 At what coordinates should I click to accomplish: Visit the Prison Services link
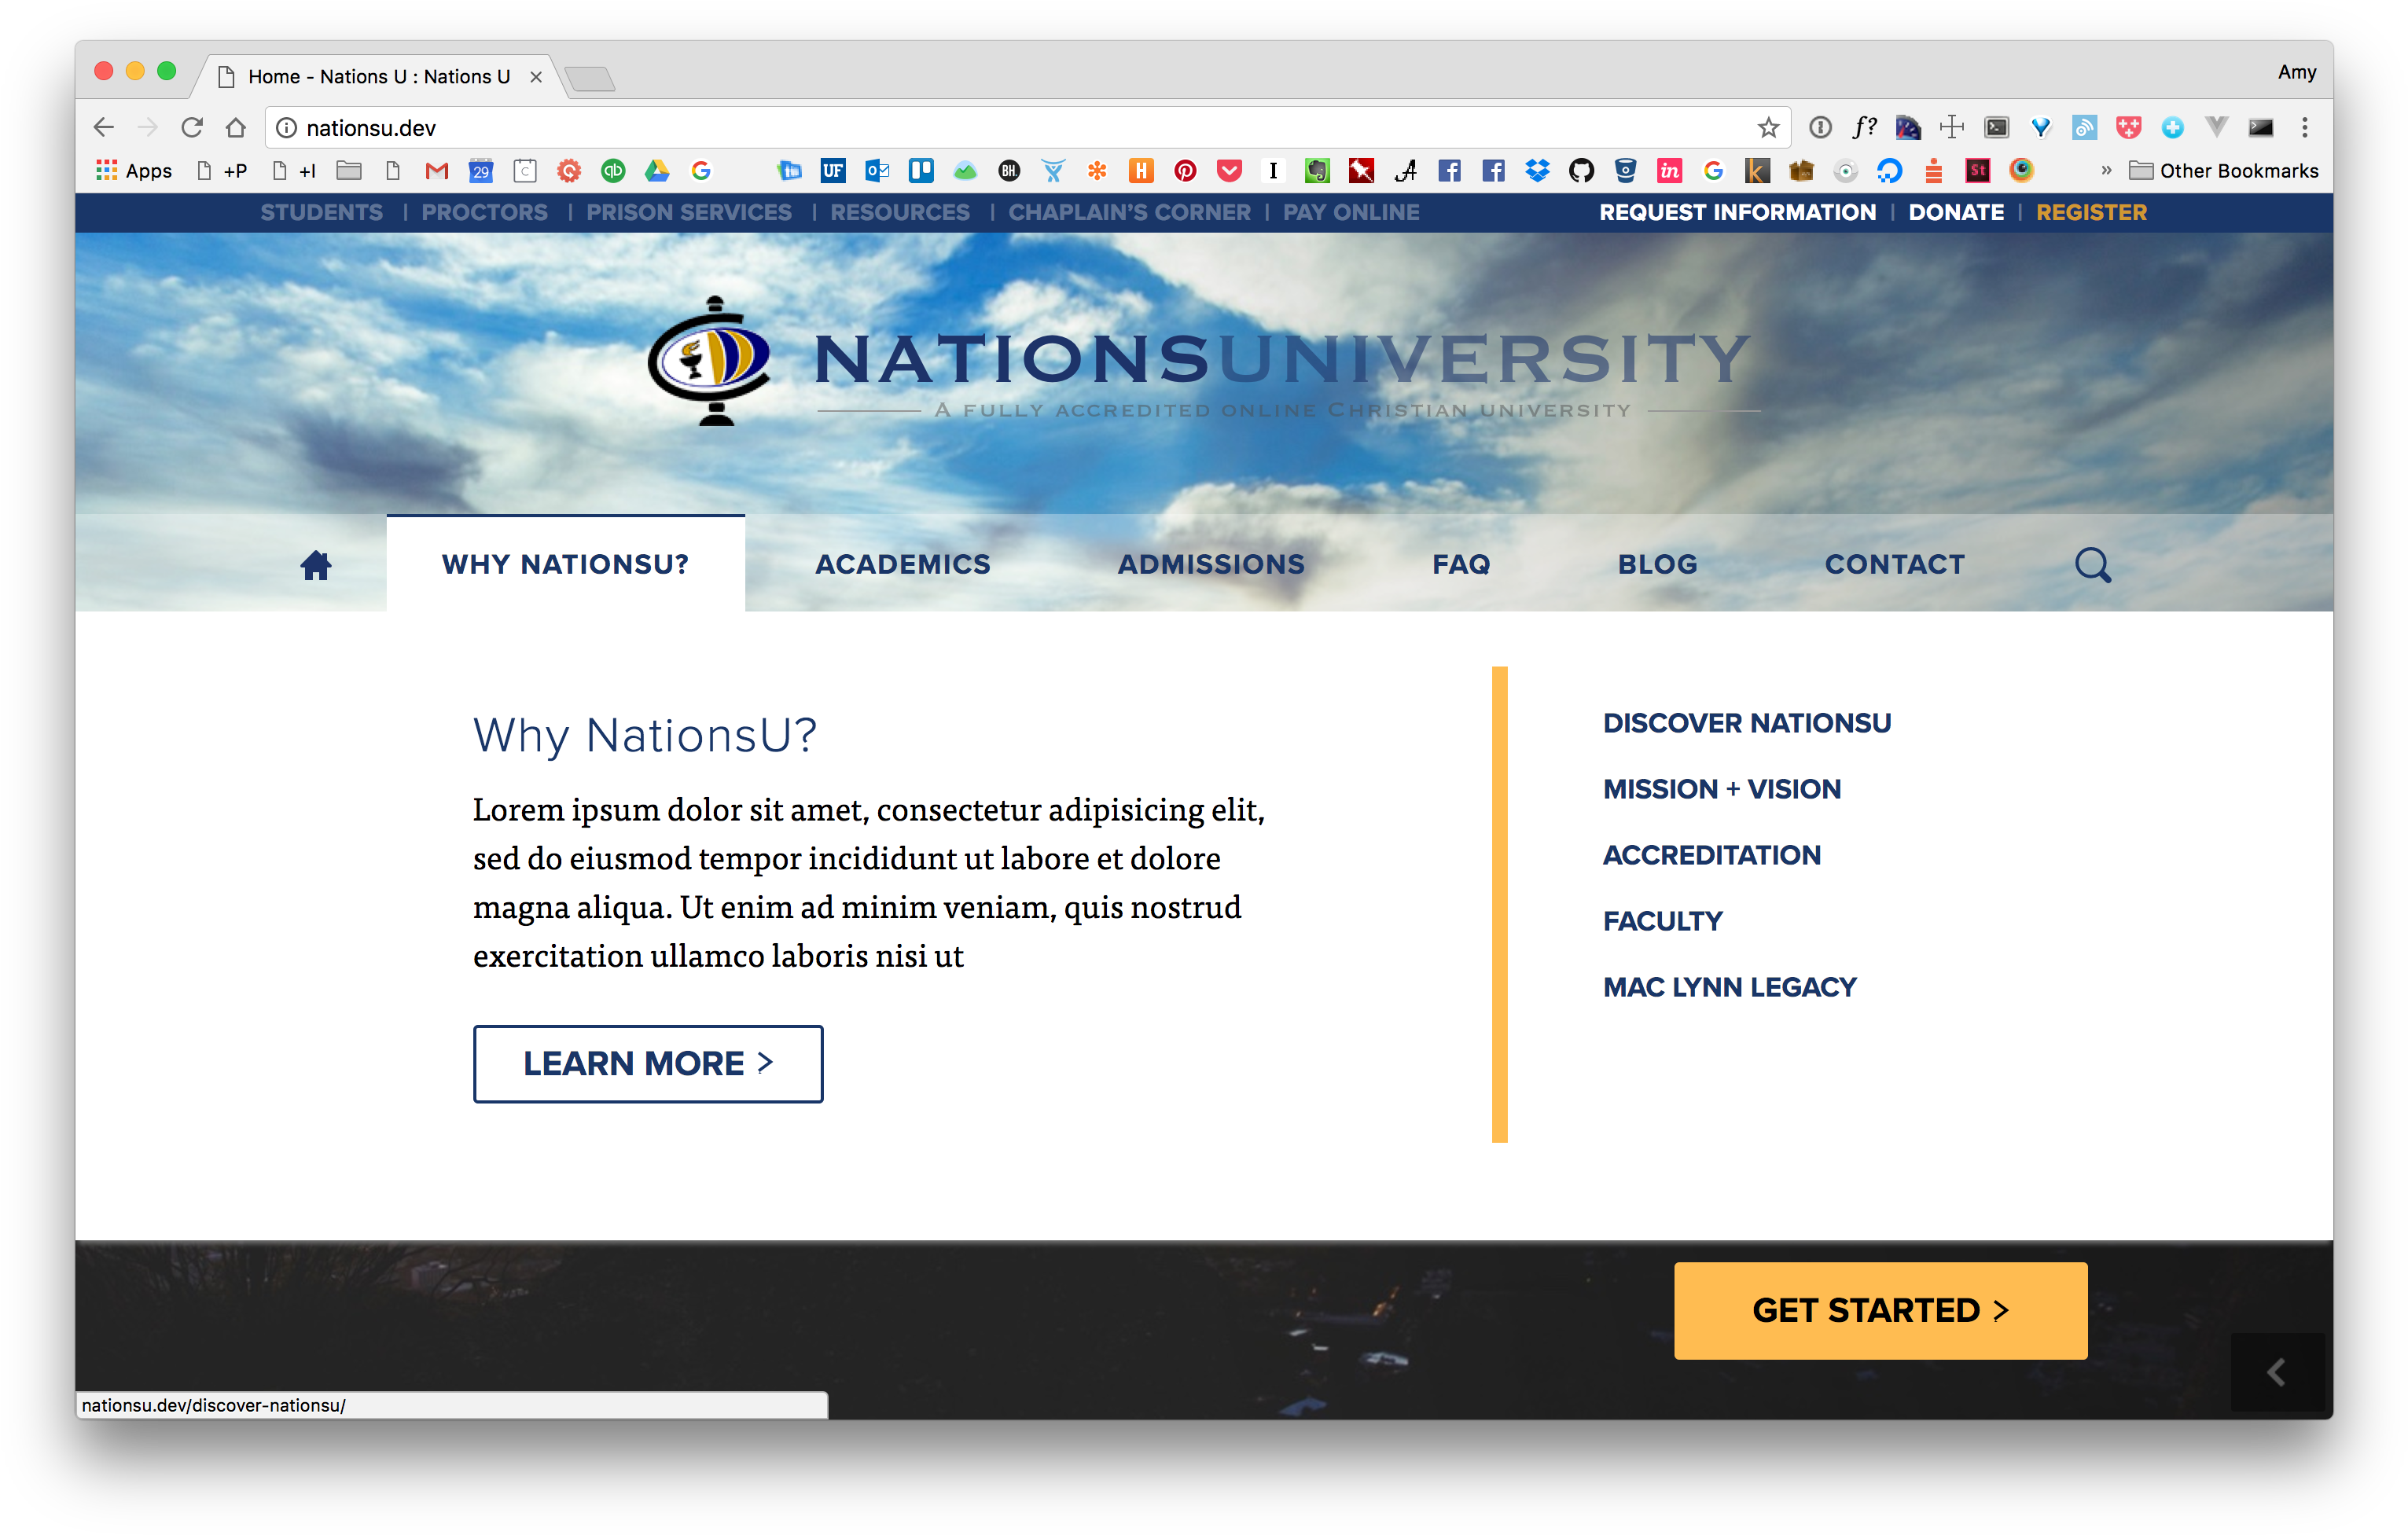pos(689,212)
